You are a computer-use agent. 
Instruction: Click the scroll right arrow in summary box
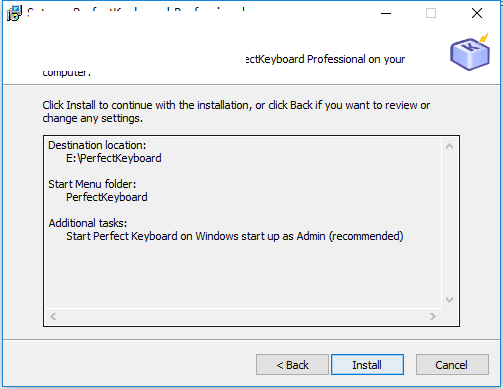(x=433, y=316)
